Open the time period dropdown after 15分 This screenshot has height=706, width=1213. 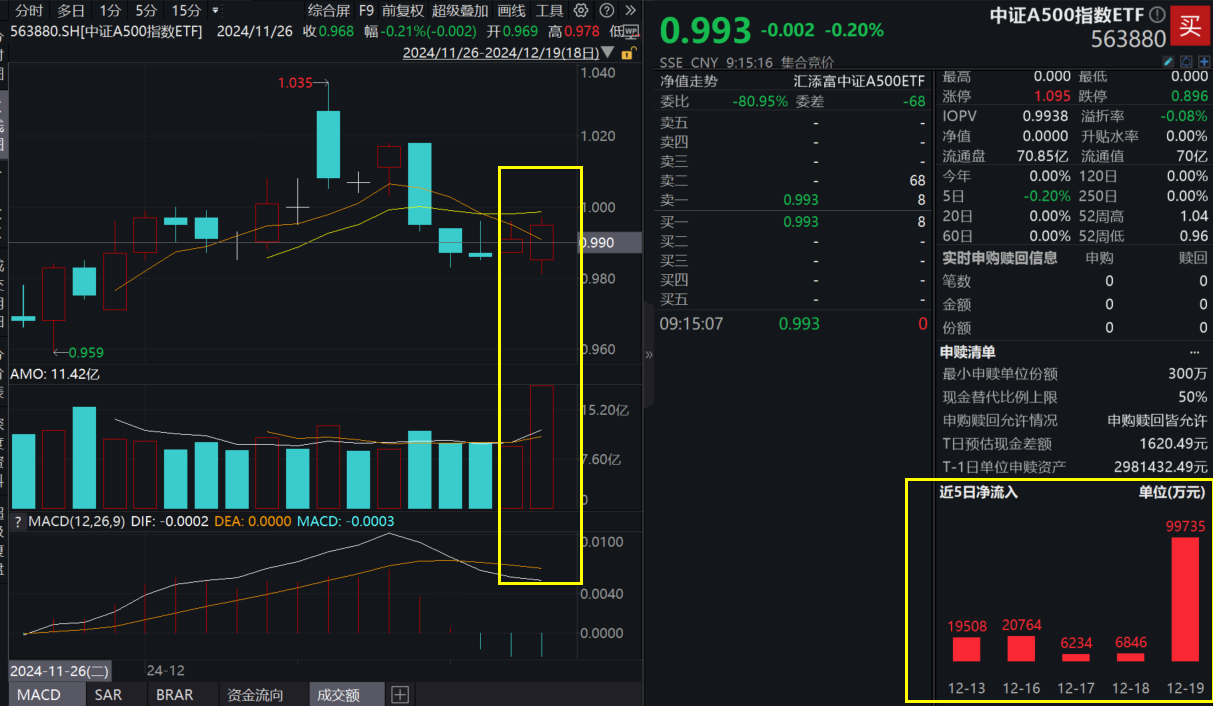click(215, 11)
